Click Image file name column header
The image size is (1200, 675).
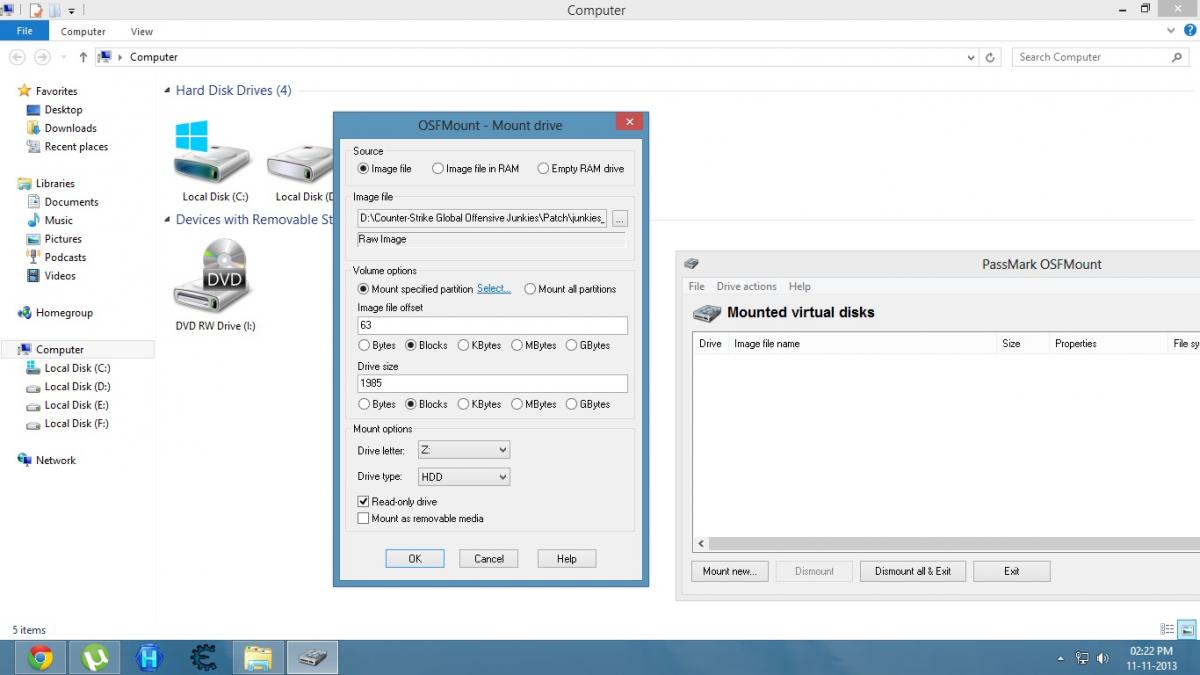(x=863, y=344)
